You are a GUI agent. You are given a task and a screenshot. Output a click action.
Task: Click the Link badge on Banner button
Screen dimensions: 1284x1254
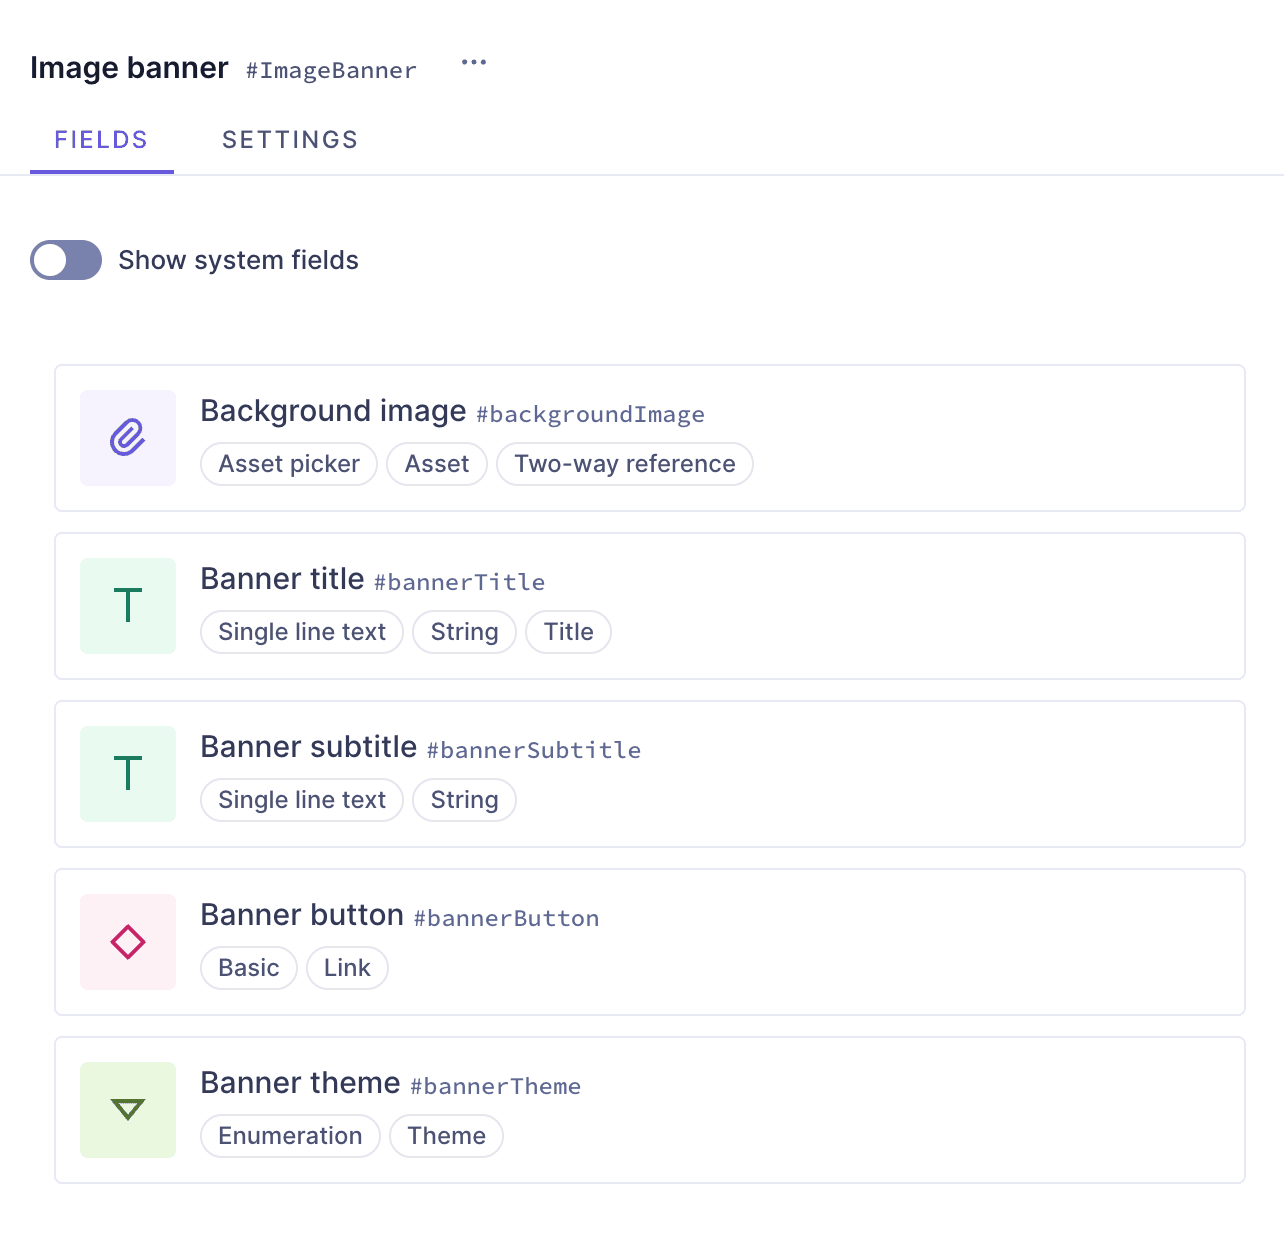(347, 968)
